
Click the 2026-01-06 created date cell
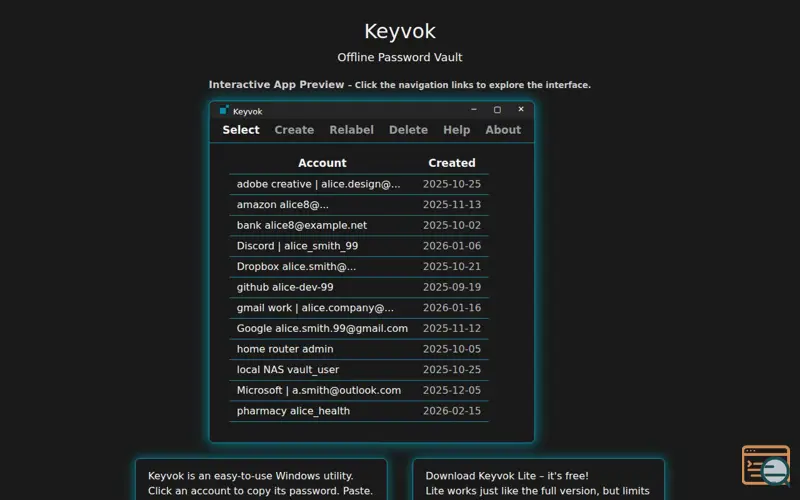[452, 246]
